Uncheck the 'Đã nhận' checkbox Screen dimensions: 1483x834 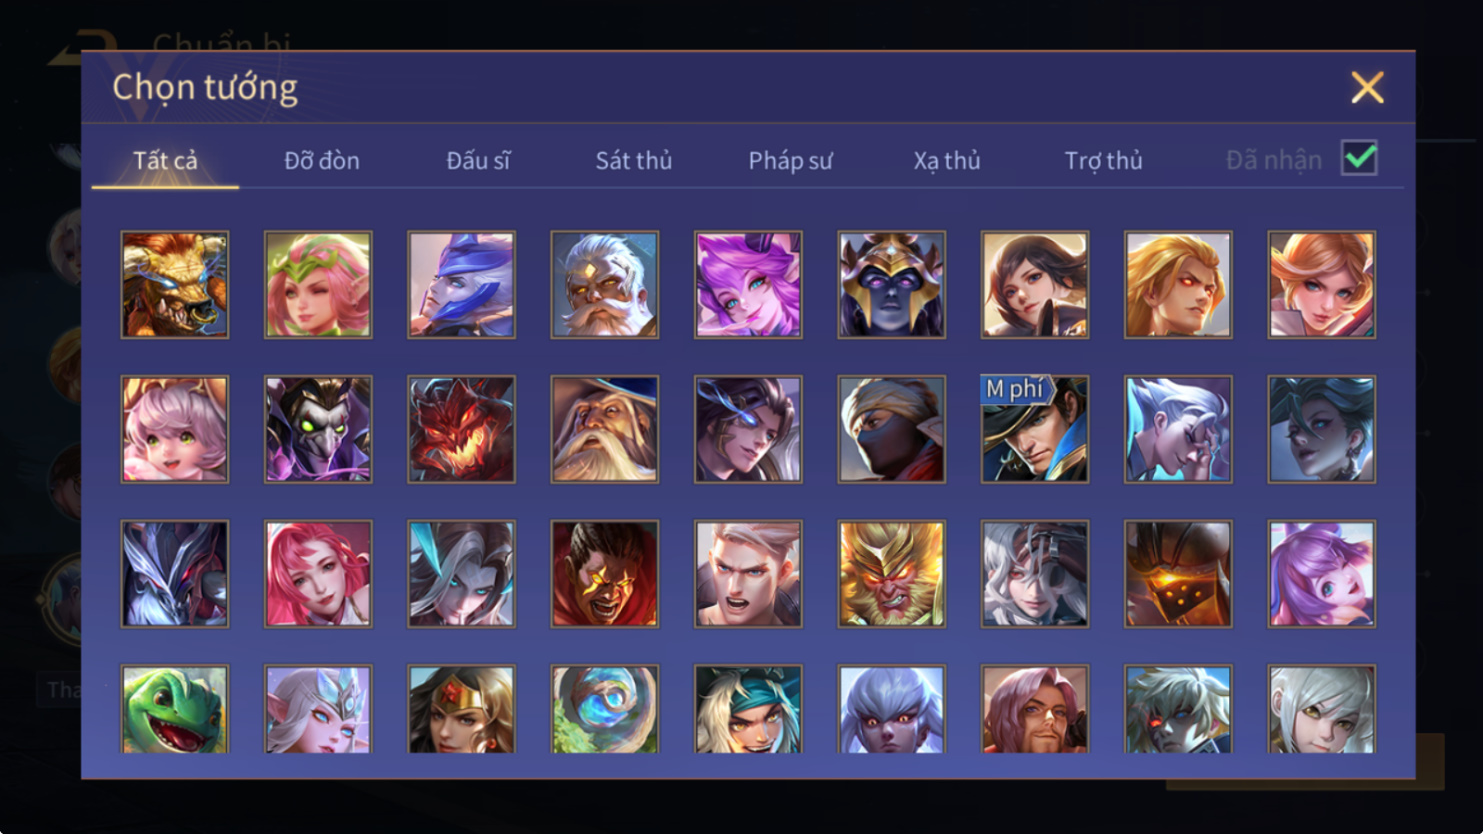click(x=1360, y=158)
